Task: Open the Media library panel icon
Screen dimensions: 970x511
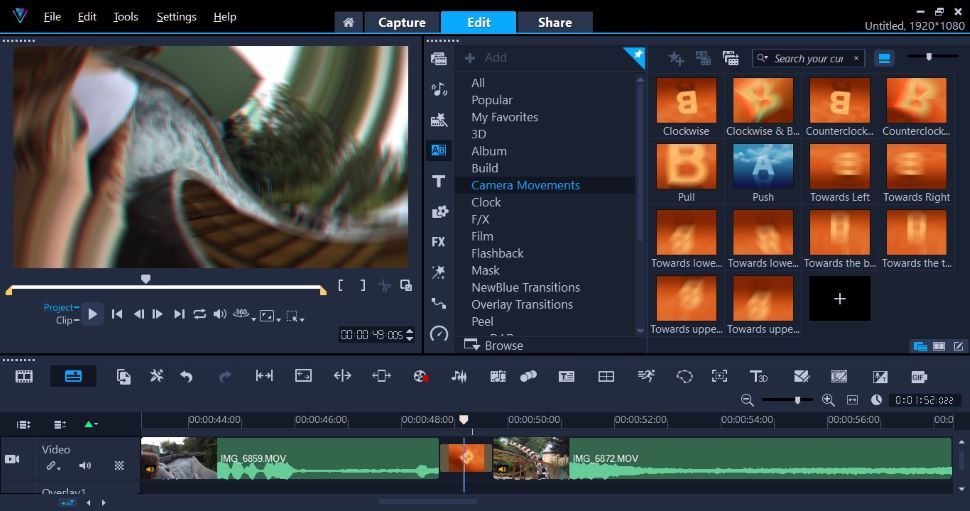Action: coord(439,59)
